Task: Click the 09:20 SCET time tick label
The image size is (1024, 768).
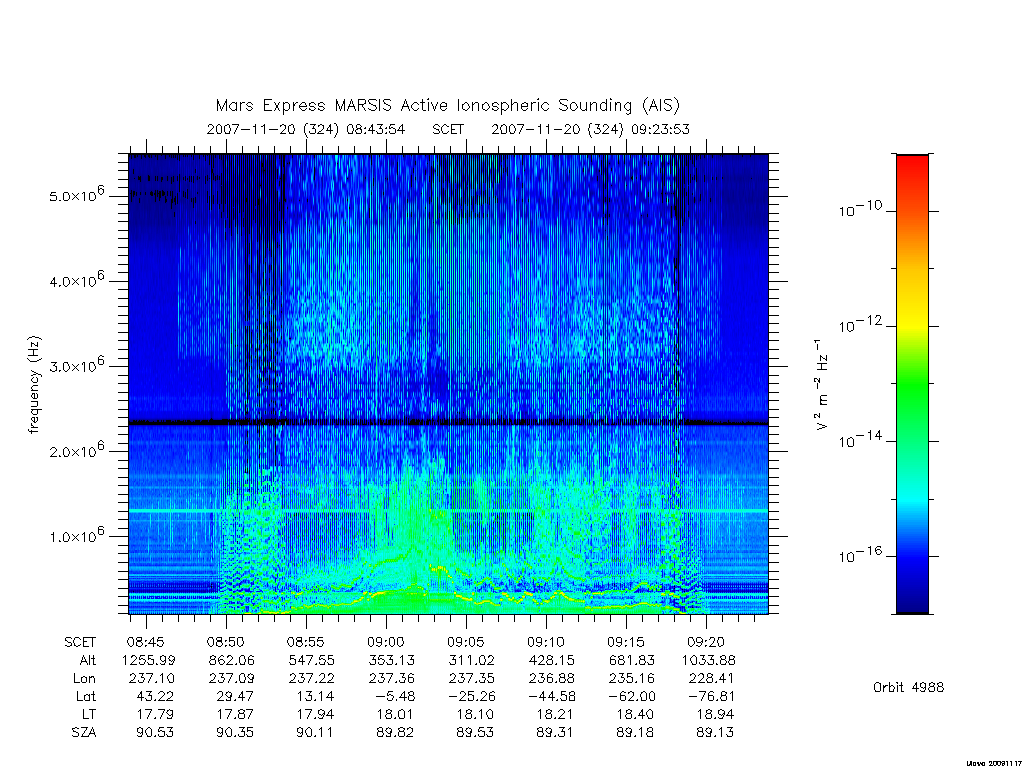Action: click(x=706, y=642)
